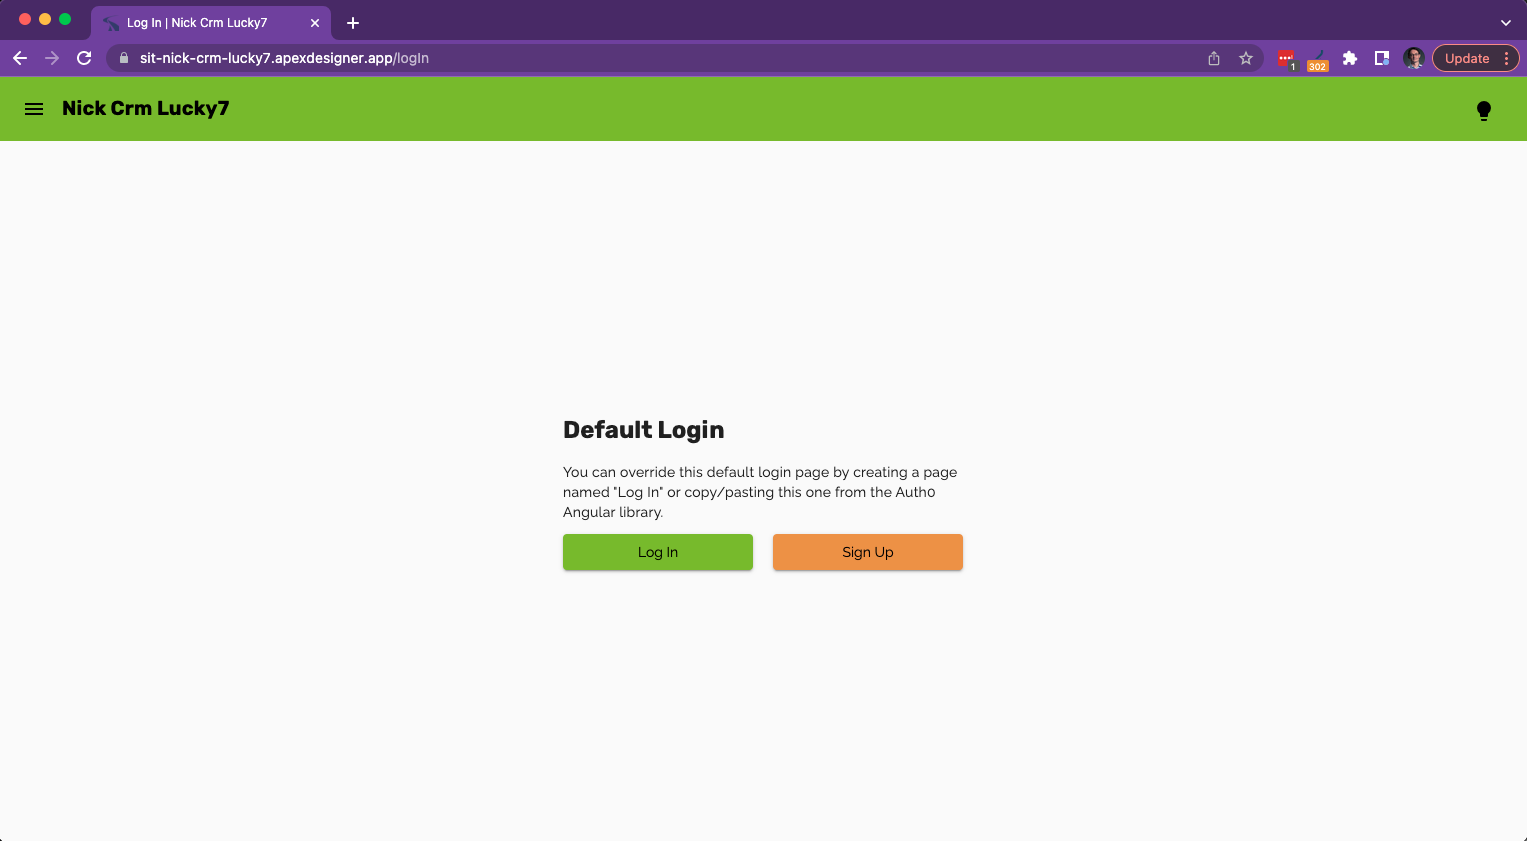Expand the tab search chevron
The width and height of the screenshot is (1527, 841).
pos(1506,23)
